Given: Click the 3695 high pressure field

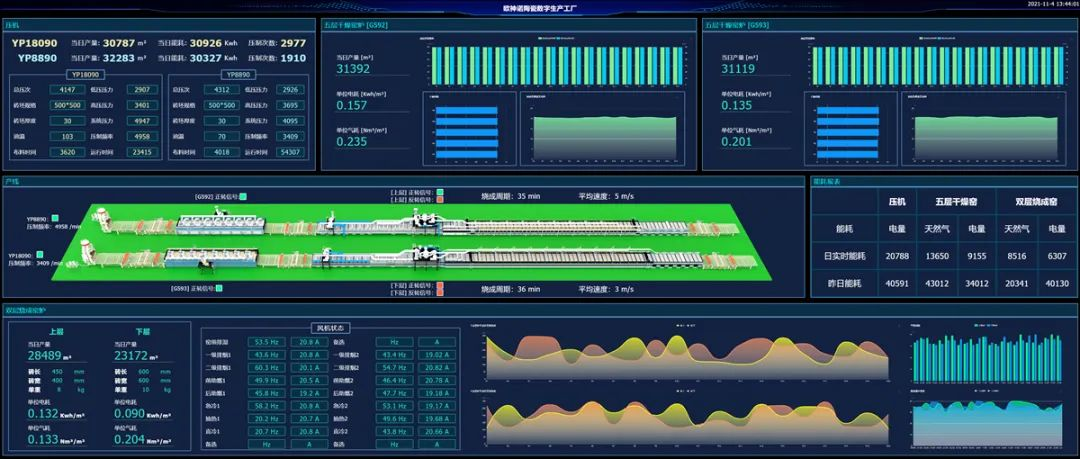Looking at the screenshot, I should point(291,105).
